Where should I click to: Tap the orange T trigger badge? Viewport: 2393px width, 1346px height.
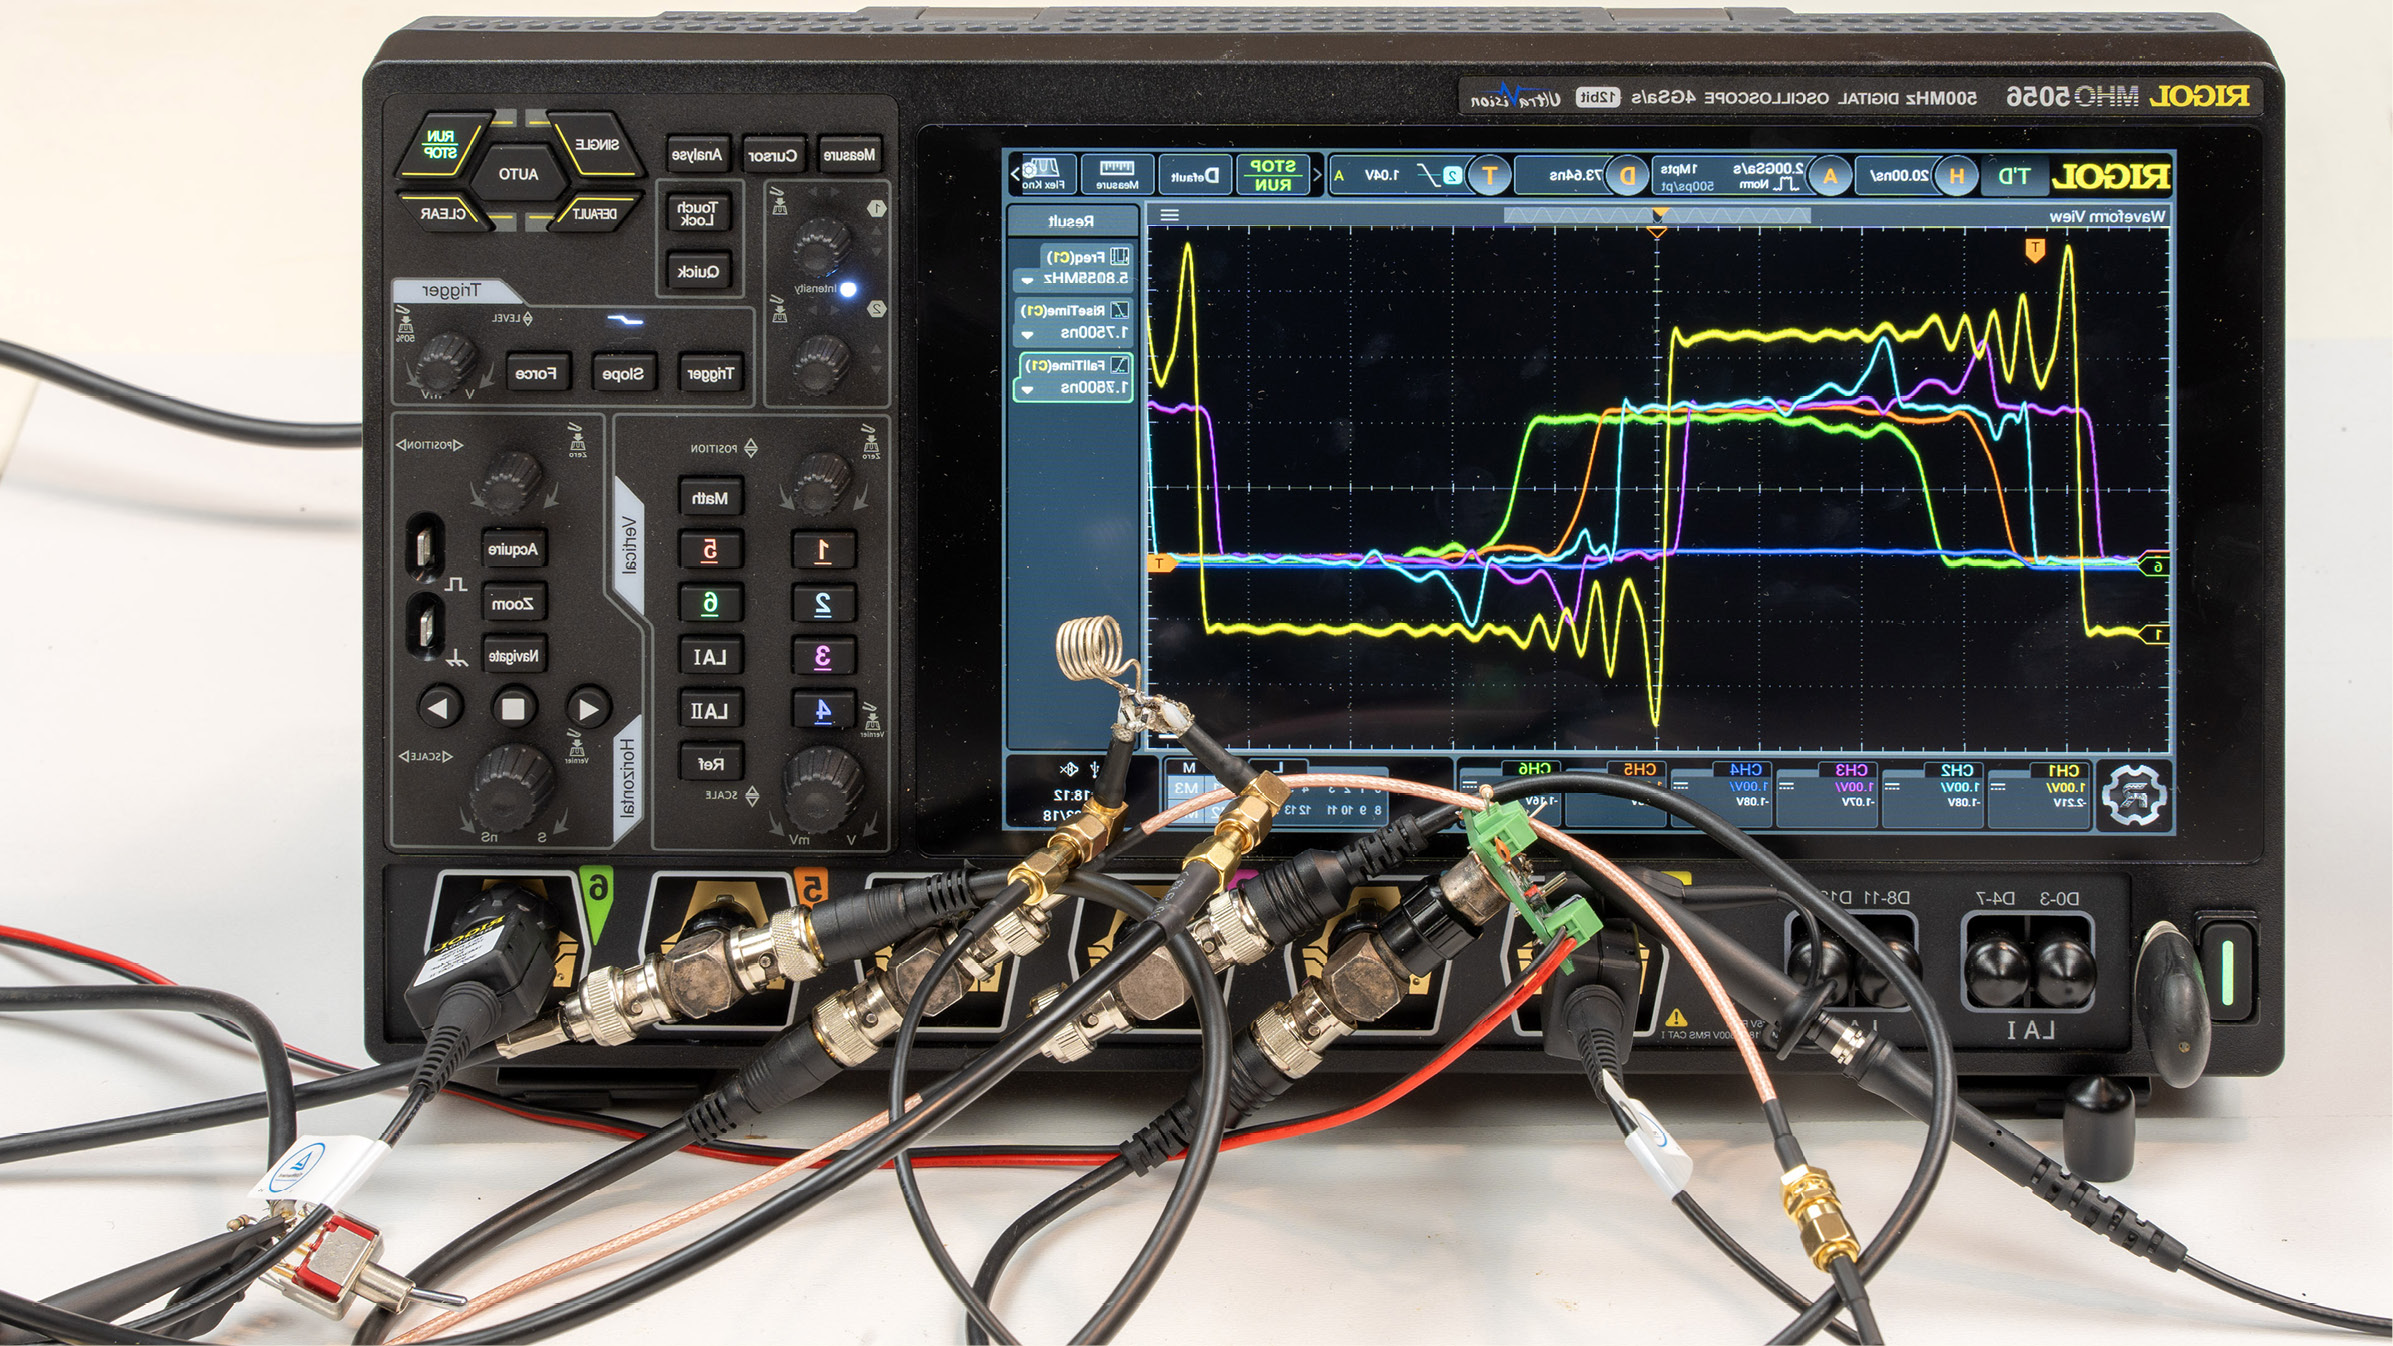click(x=1489, y=176)
